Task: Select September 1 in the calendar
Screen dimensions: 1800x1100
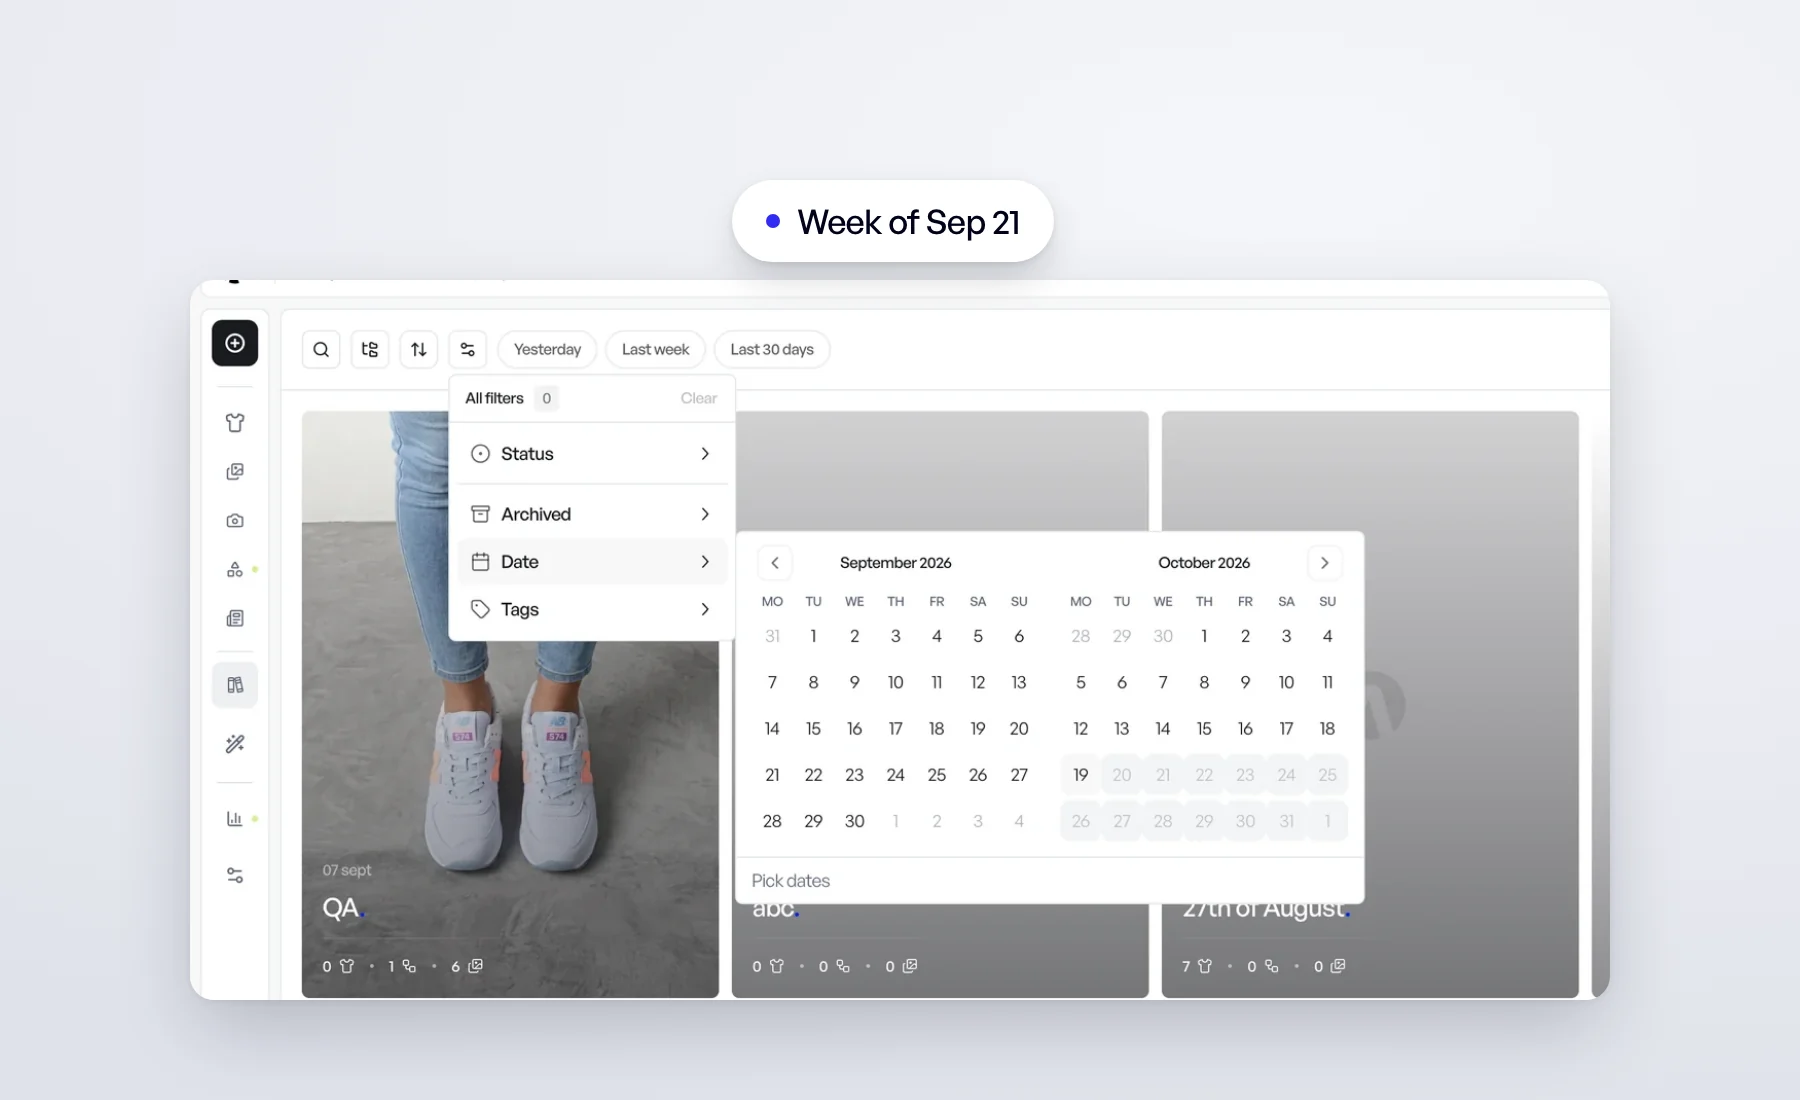Action: (x=814, y=636)
